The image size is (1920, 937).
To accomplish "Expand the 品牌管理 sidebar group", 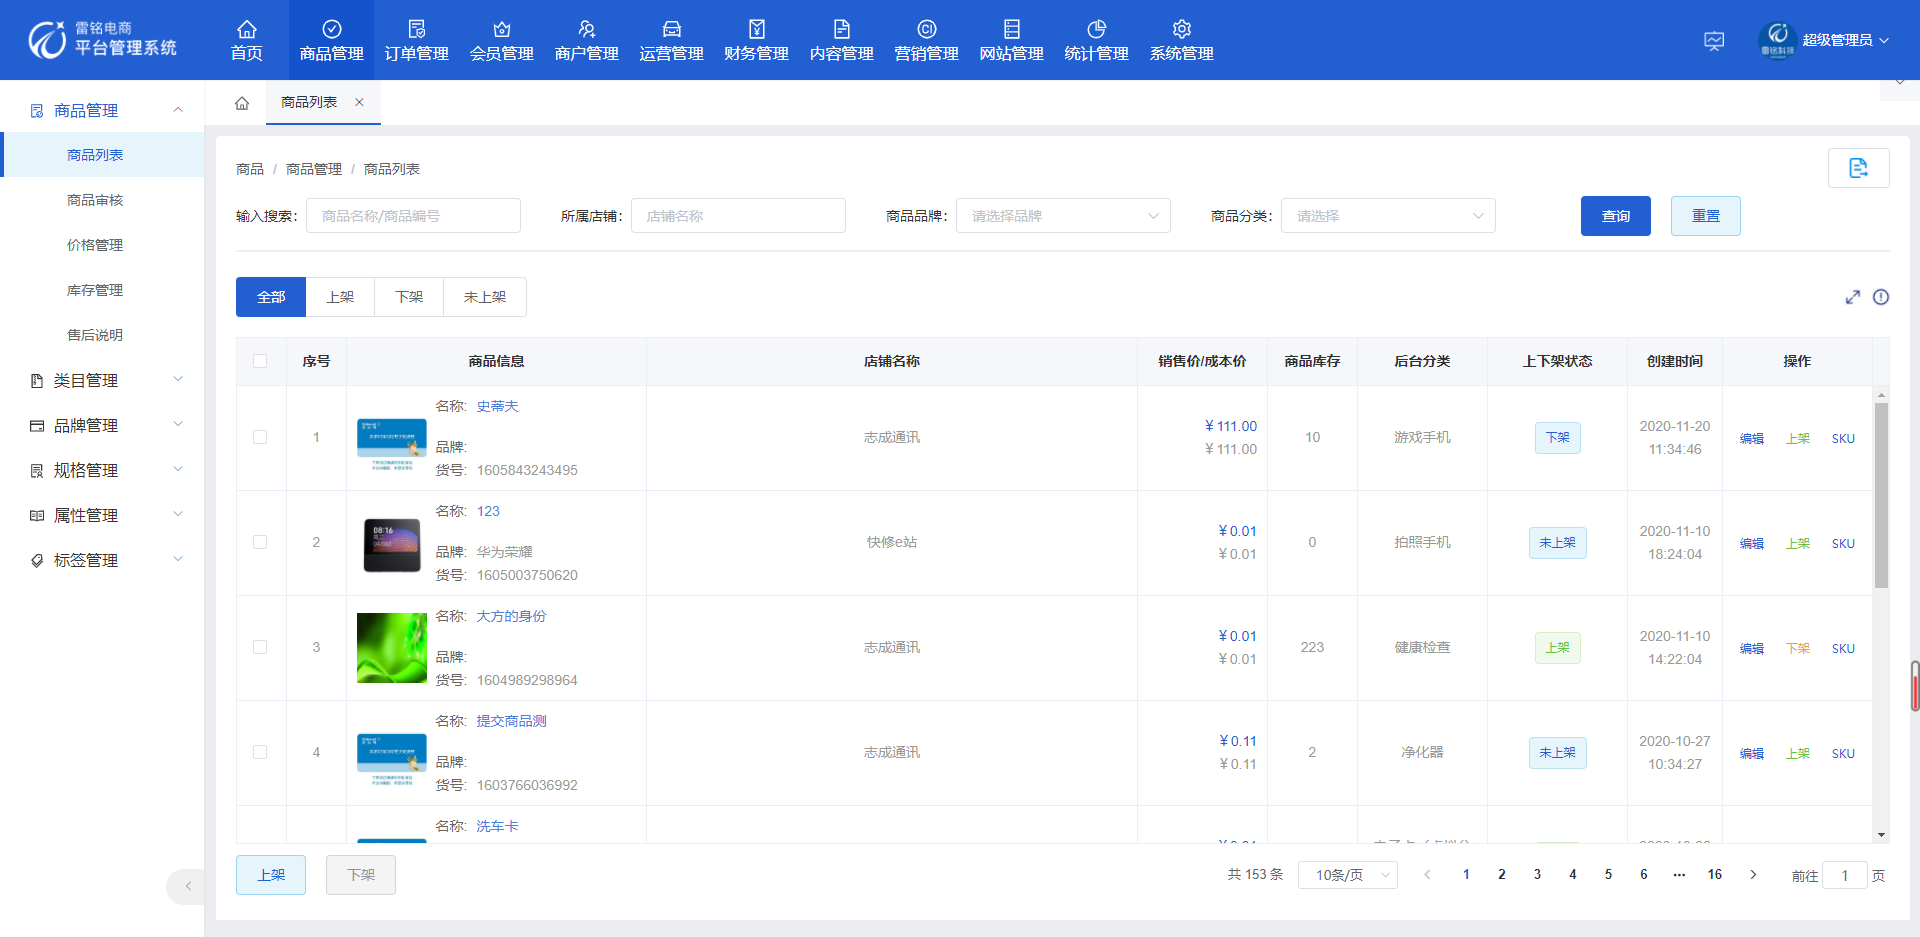I will (x=102, y=425).
